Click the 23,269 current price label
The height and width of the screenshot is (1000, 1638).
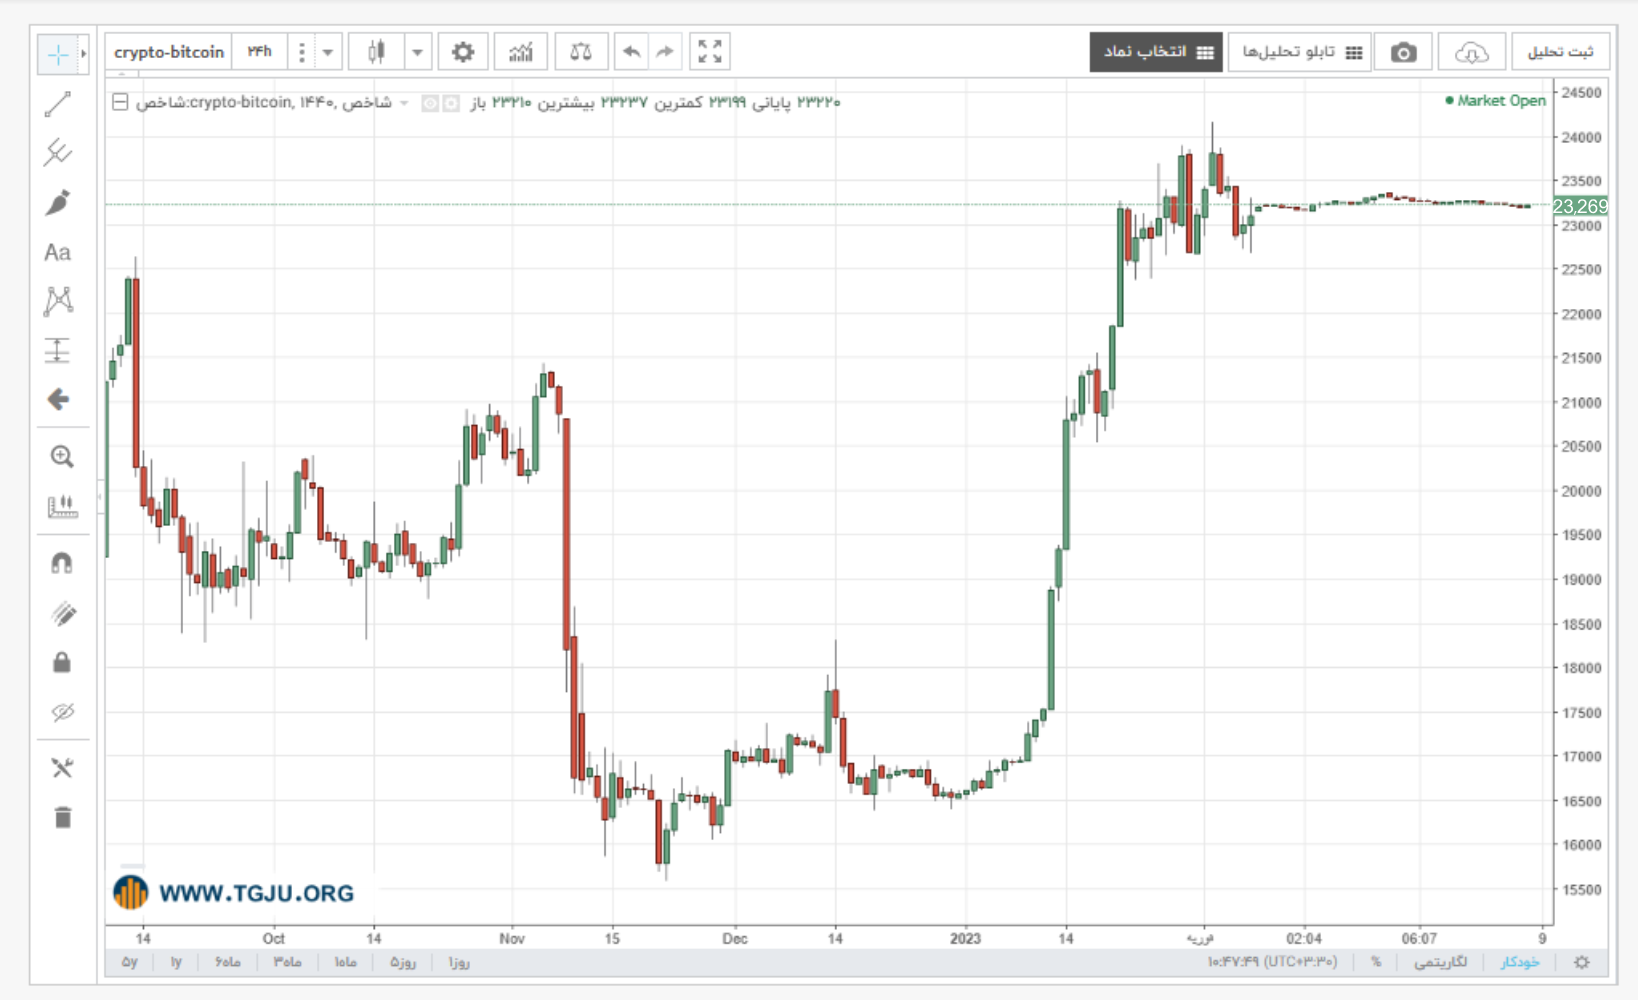click(x=1580, y=206)
